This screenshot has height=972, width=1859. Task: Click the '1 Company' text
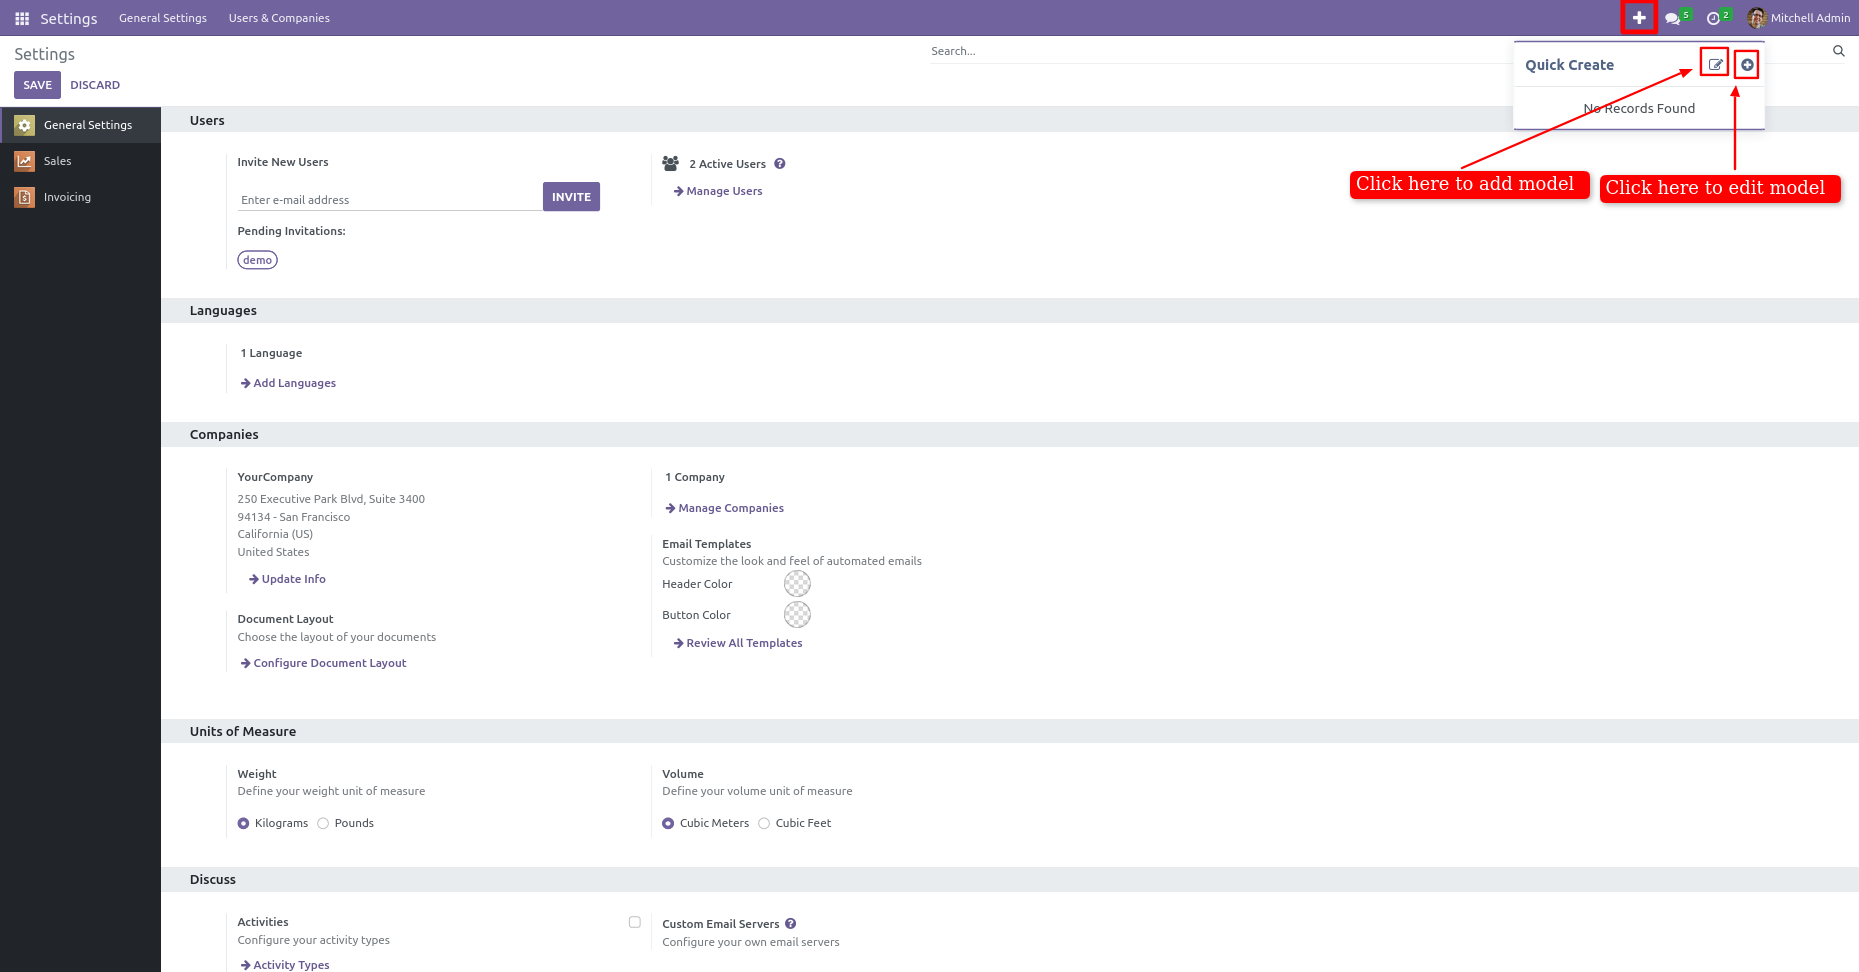(x=695, y=477)
